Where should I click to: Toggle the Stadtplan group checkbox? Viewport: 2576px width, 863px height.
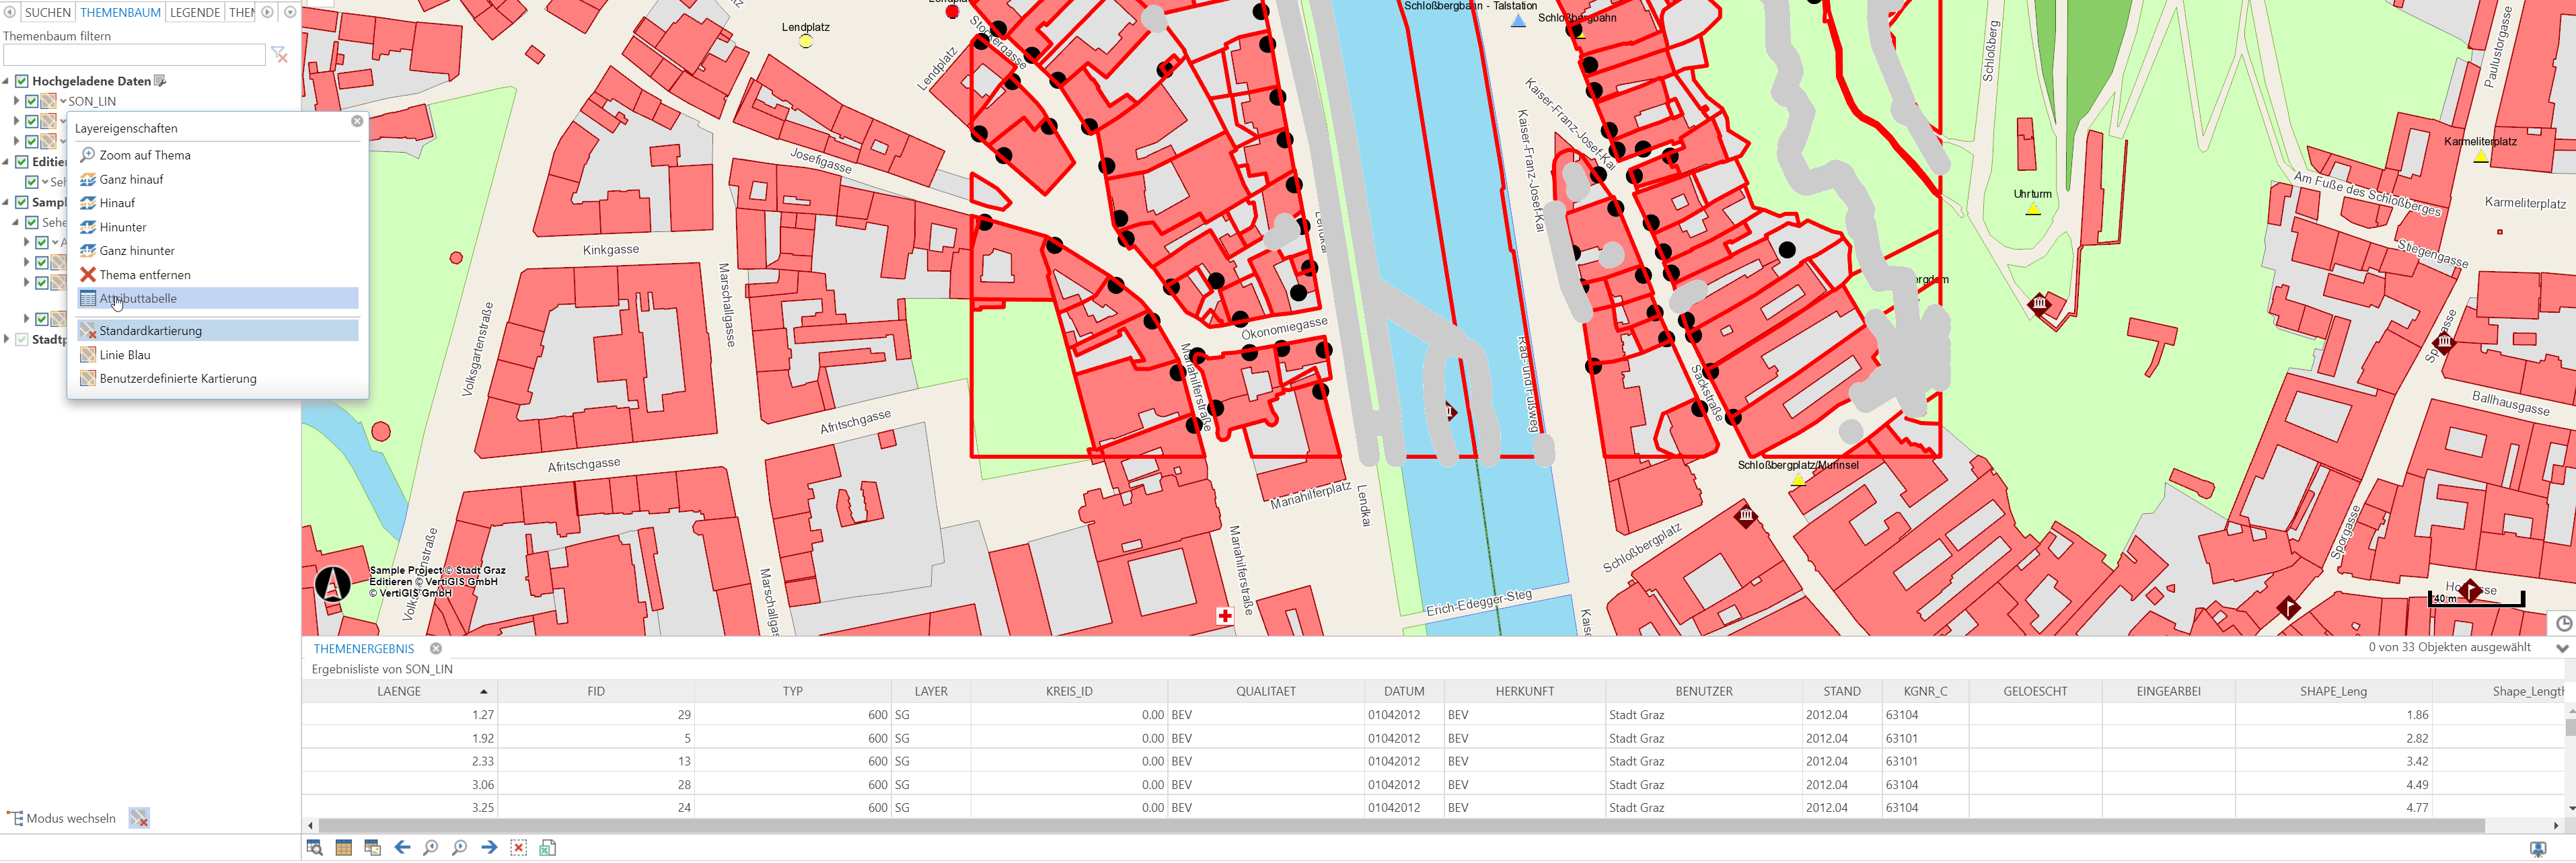pyautogui.click(x=22, y=340)
